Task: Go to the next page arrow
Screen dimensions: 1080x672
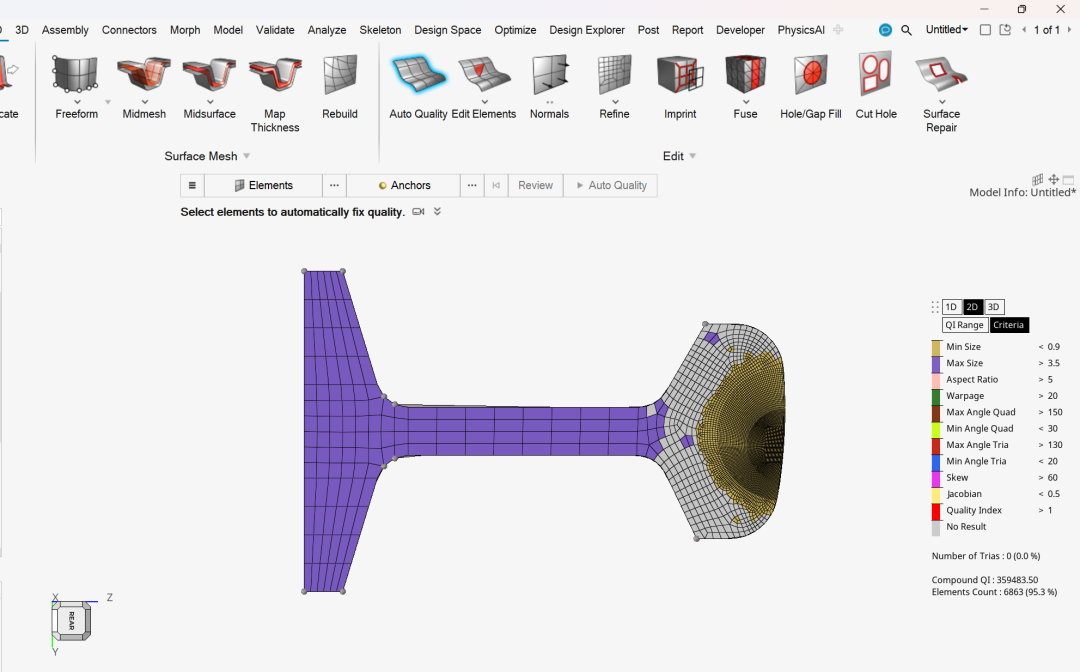Action: pos(1069,30)
